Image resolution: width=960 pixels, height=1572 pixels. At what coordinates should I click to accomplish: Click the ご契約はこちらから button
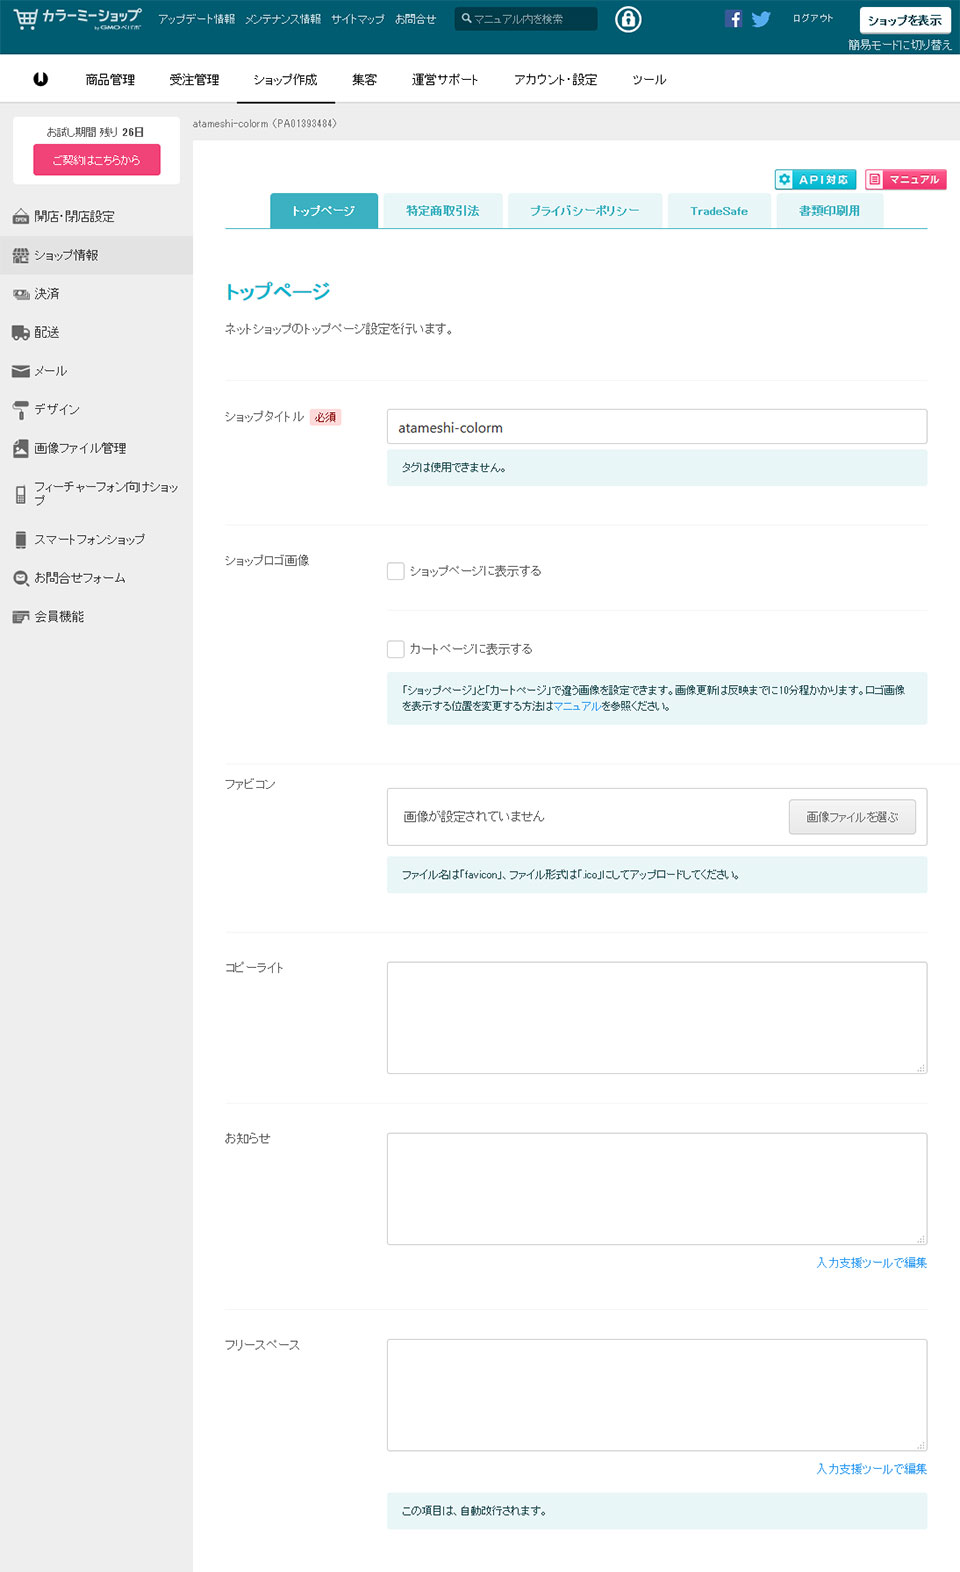tap(96, 160)
